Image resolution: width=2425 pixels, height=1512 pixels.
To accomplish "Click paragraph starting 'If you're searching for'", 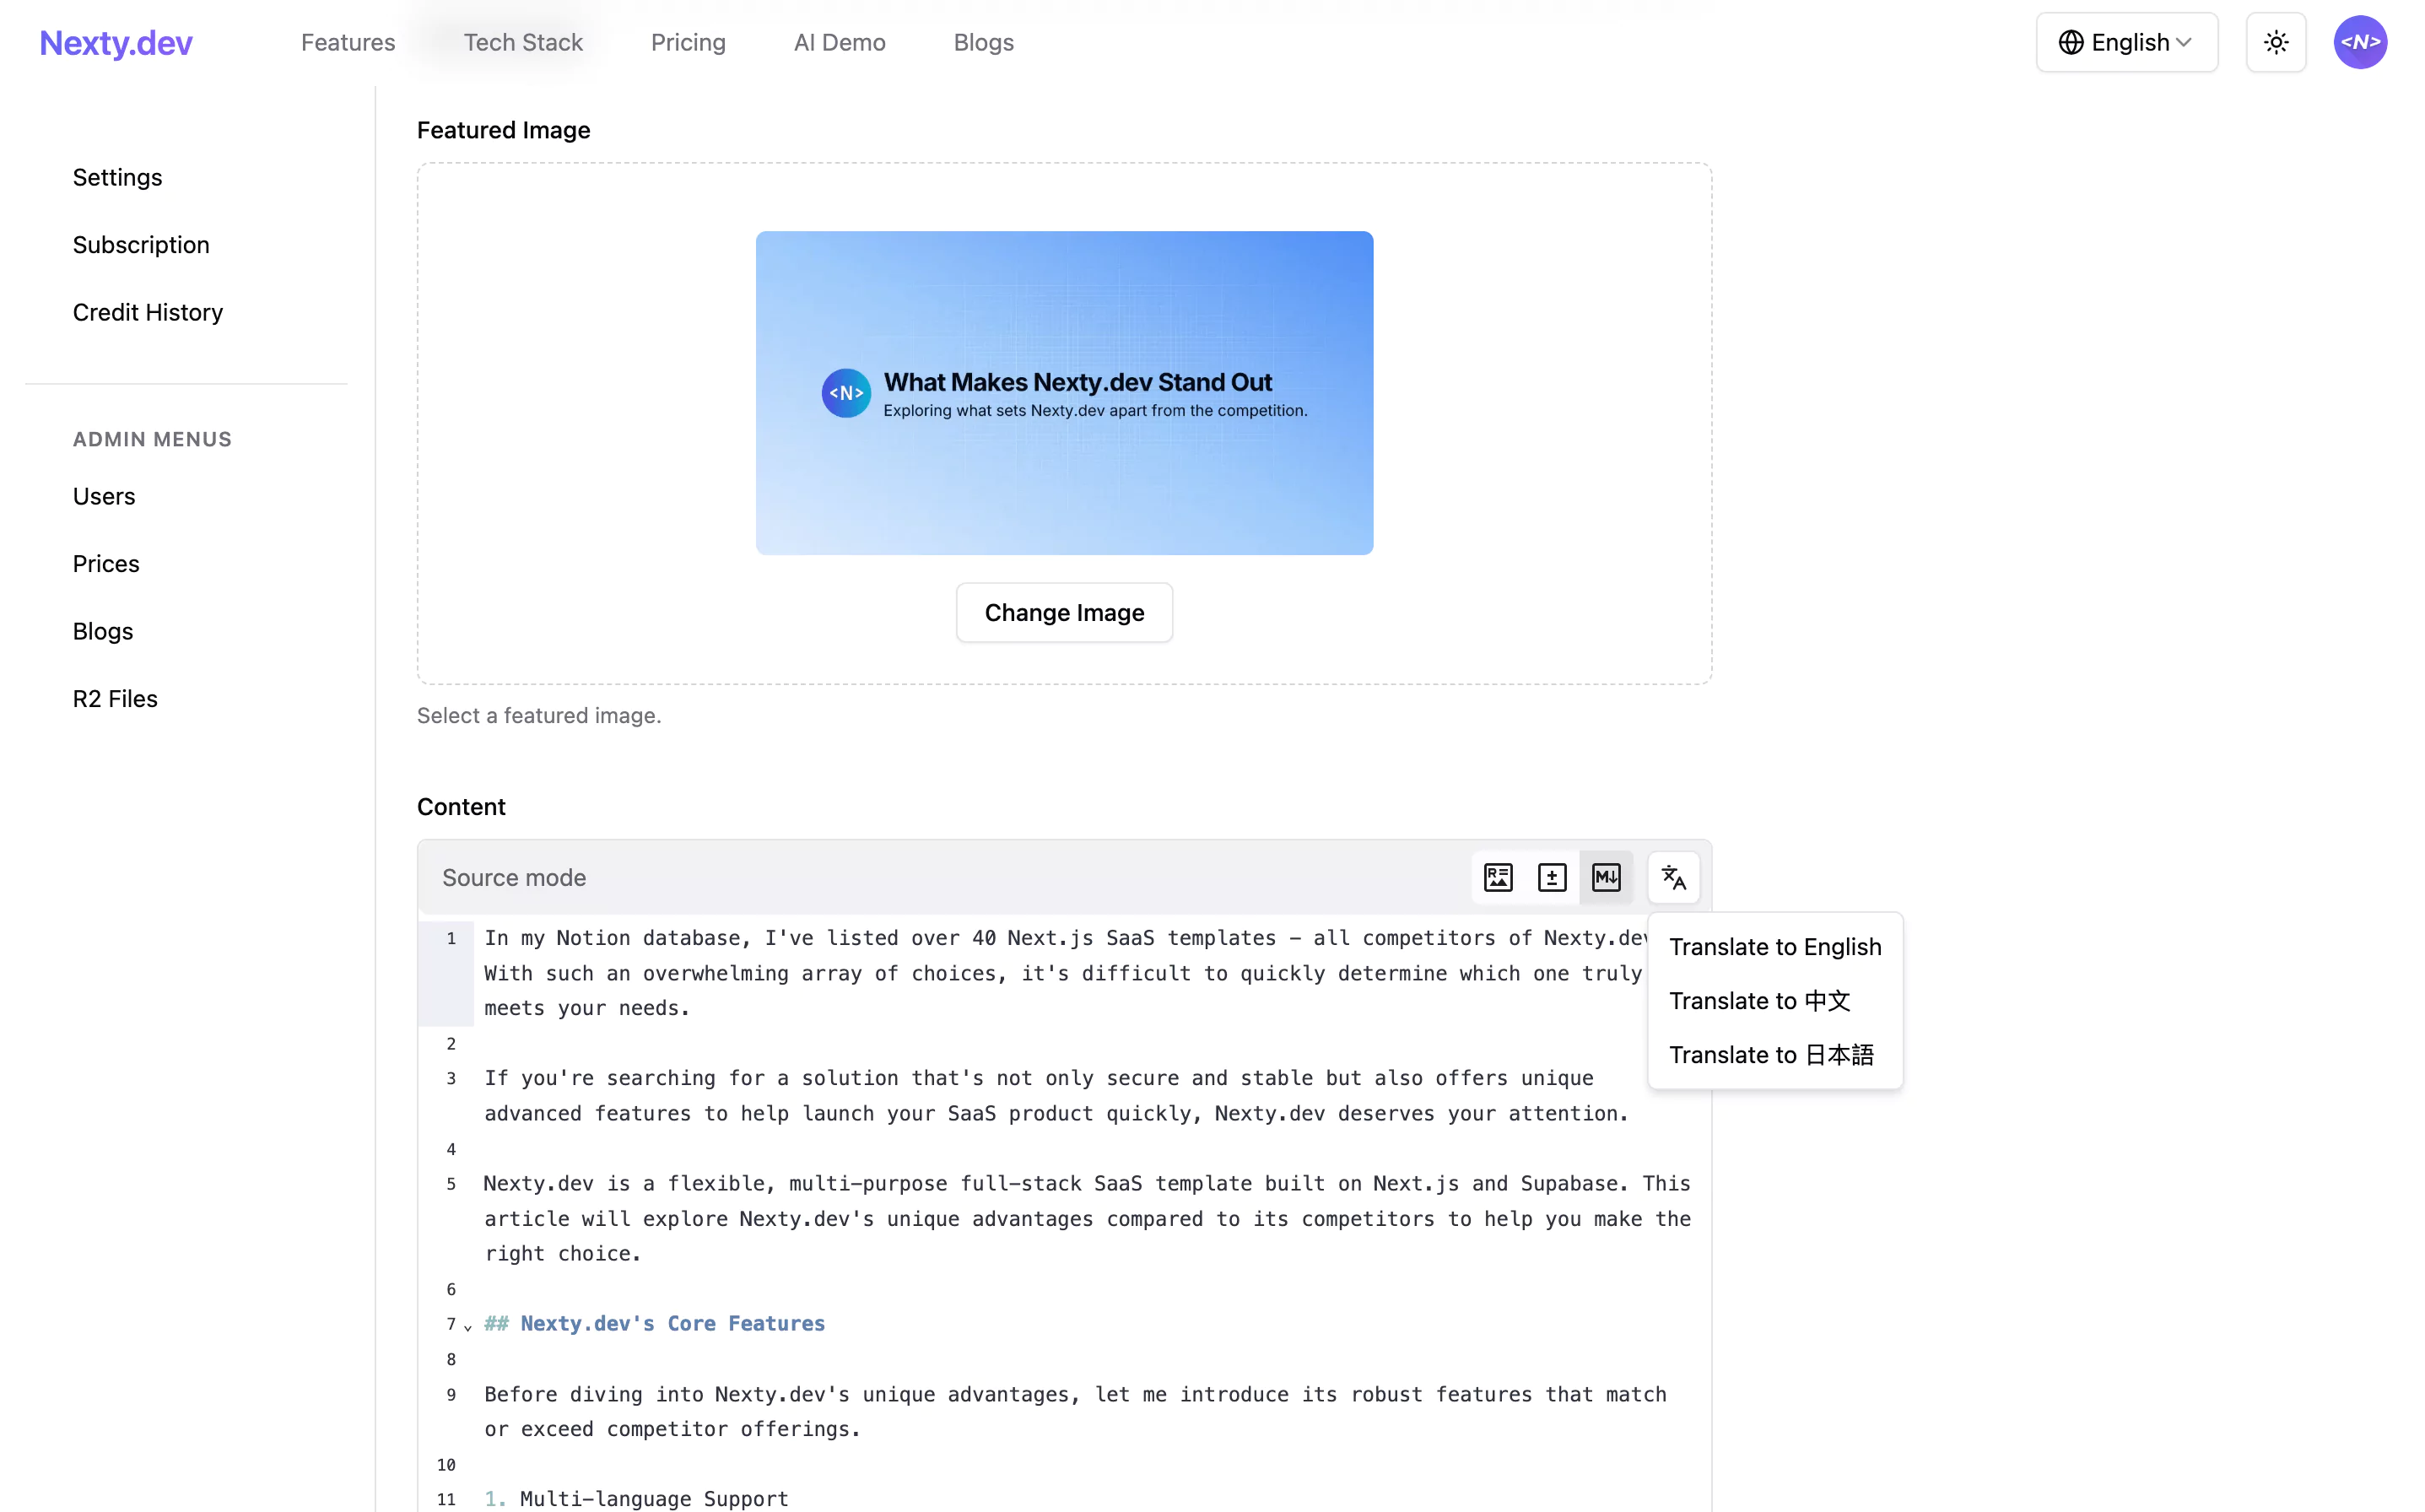I will 1057,1096.
